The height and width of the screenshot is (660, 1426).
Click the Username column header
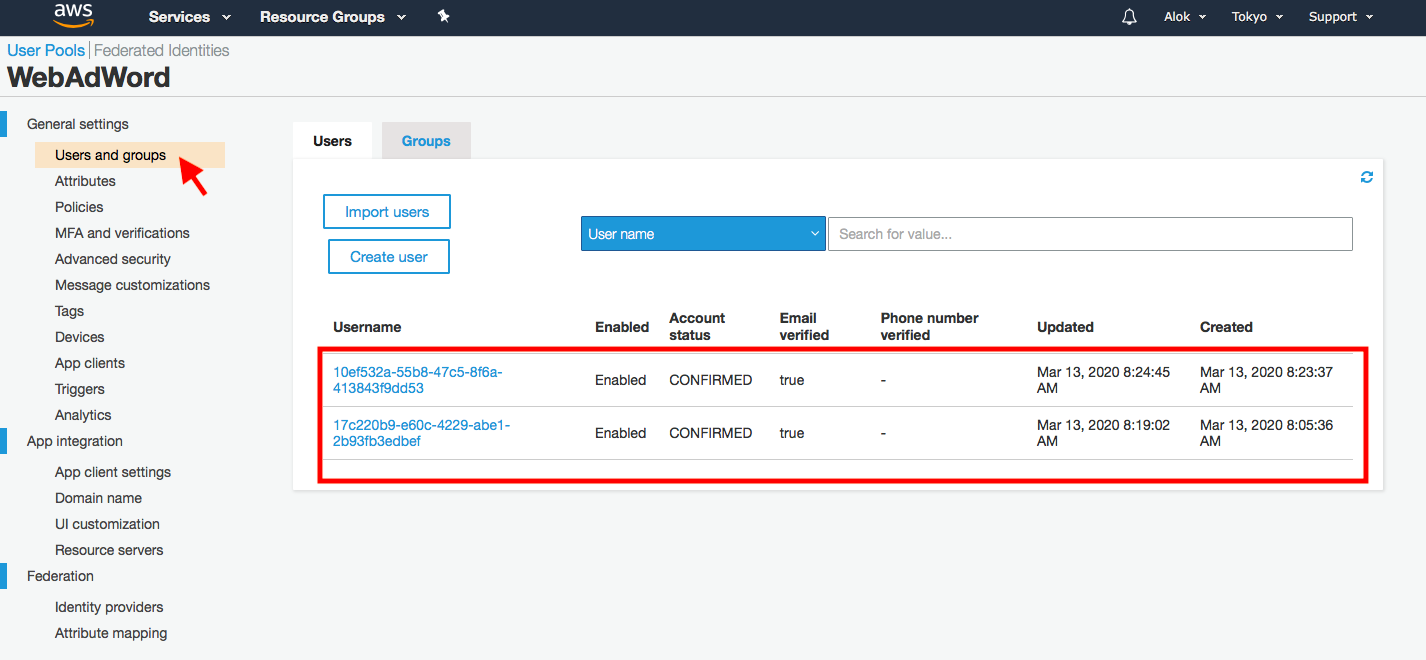(367, 327)
